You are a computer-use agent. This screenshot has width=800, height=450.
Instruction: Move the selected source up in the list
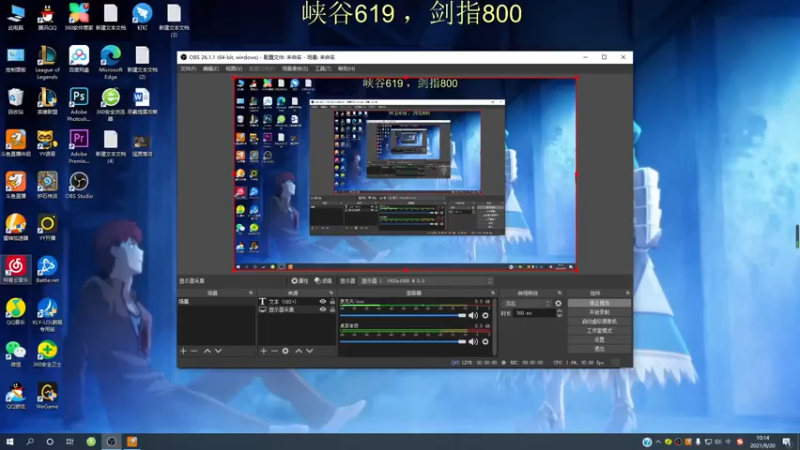click(x=298, y=351)
